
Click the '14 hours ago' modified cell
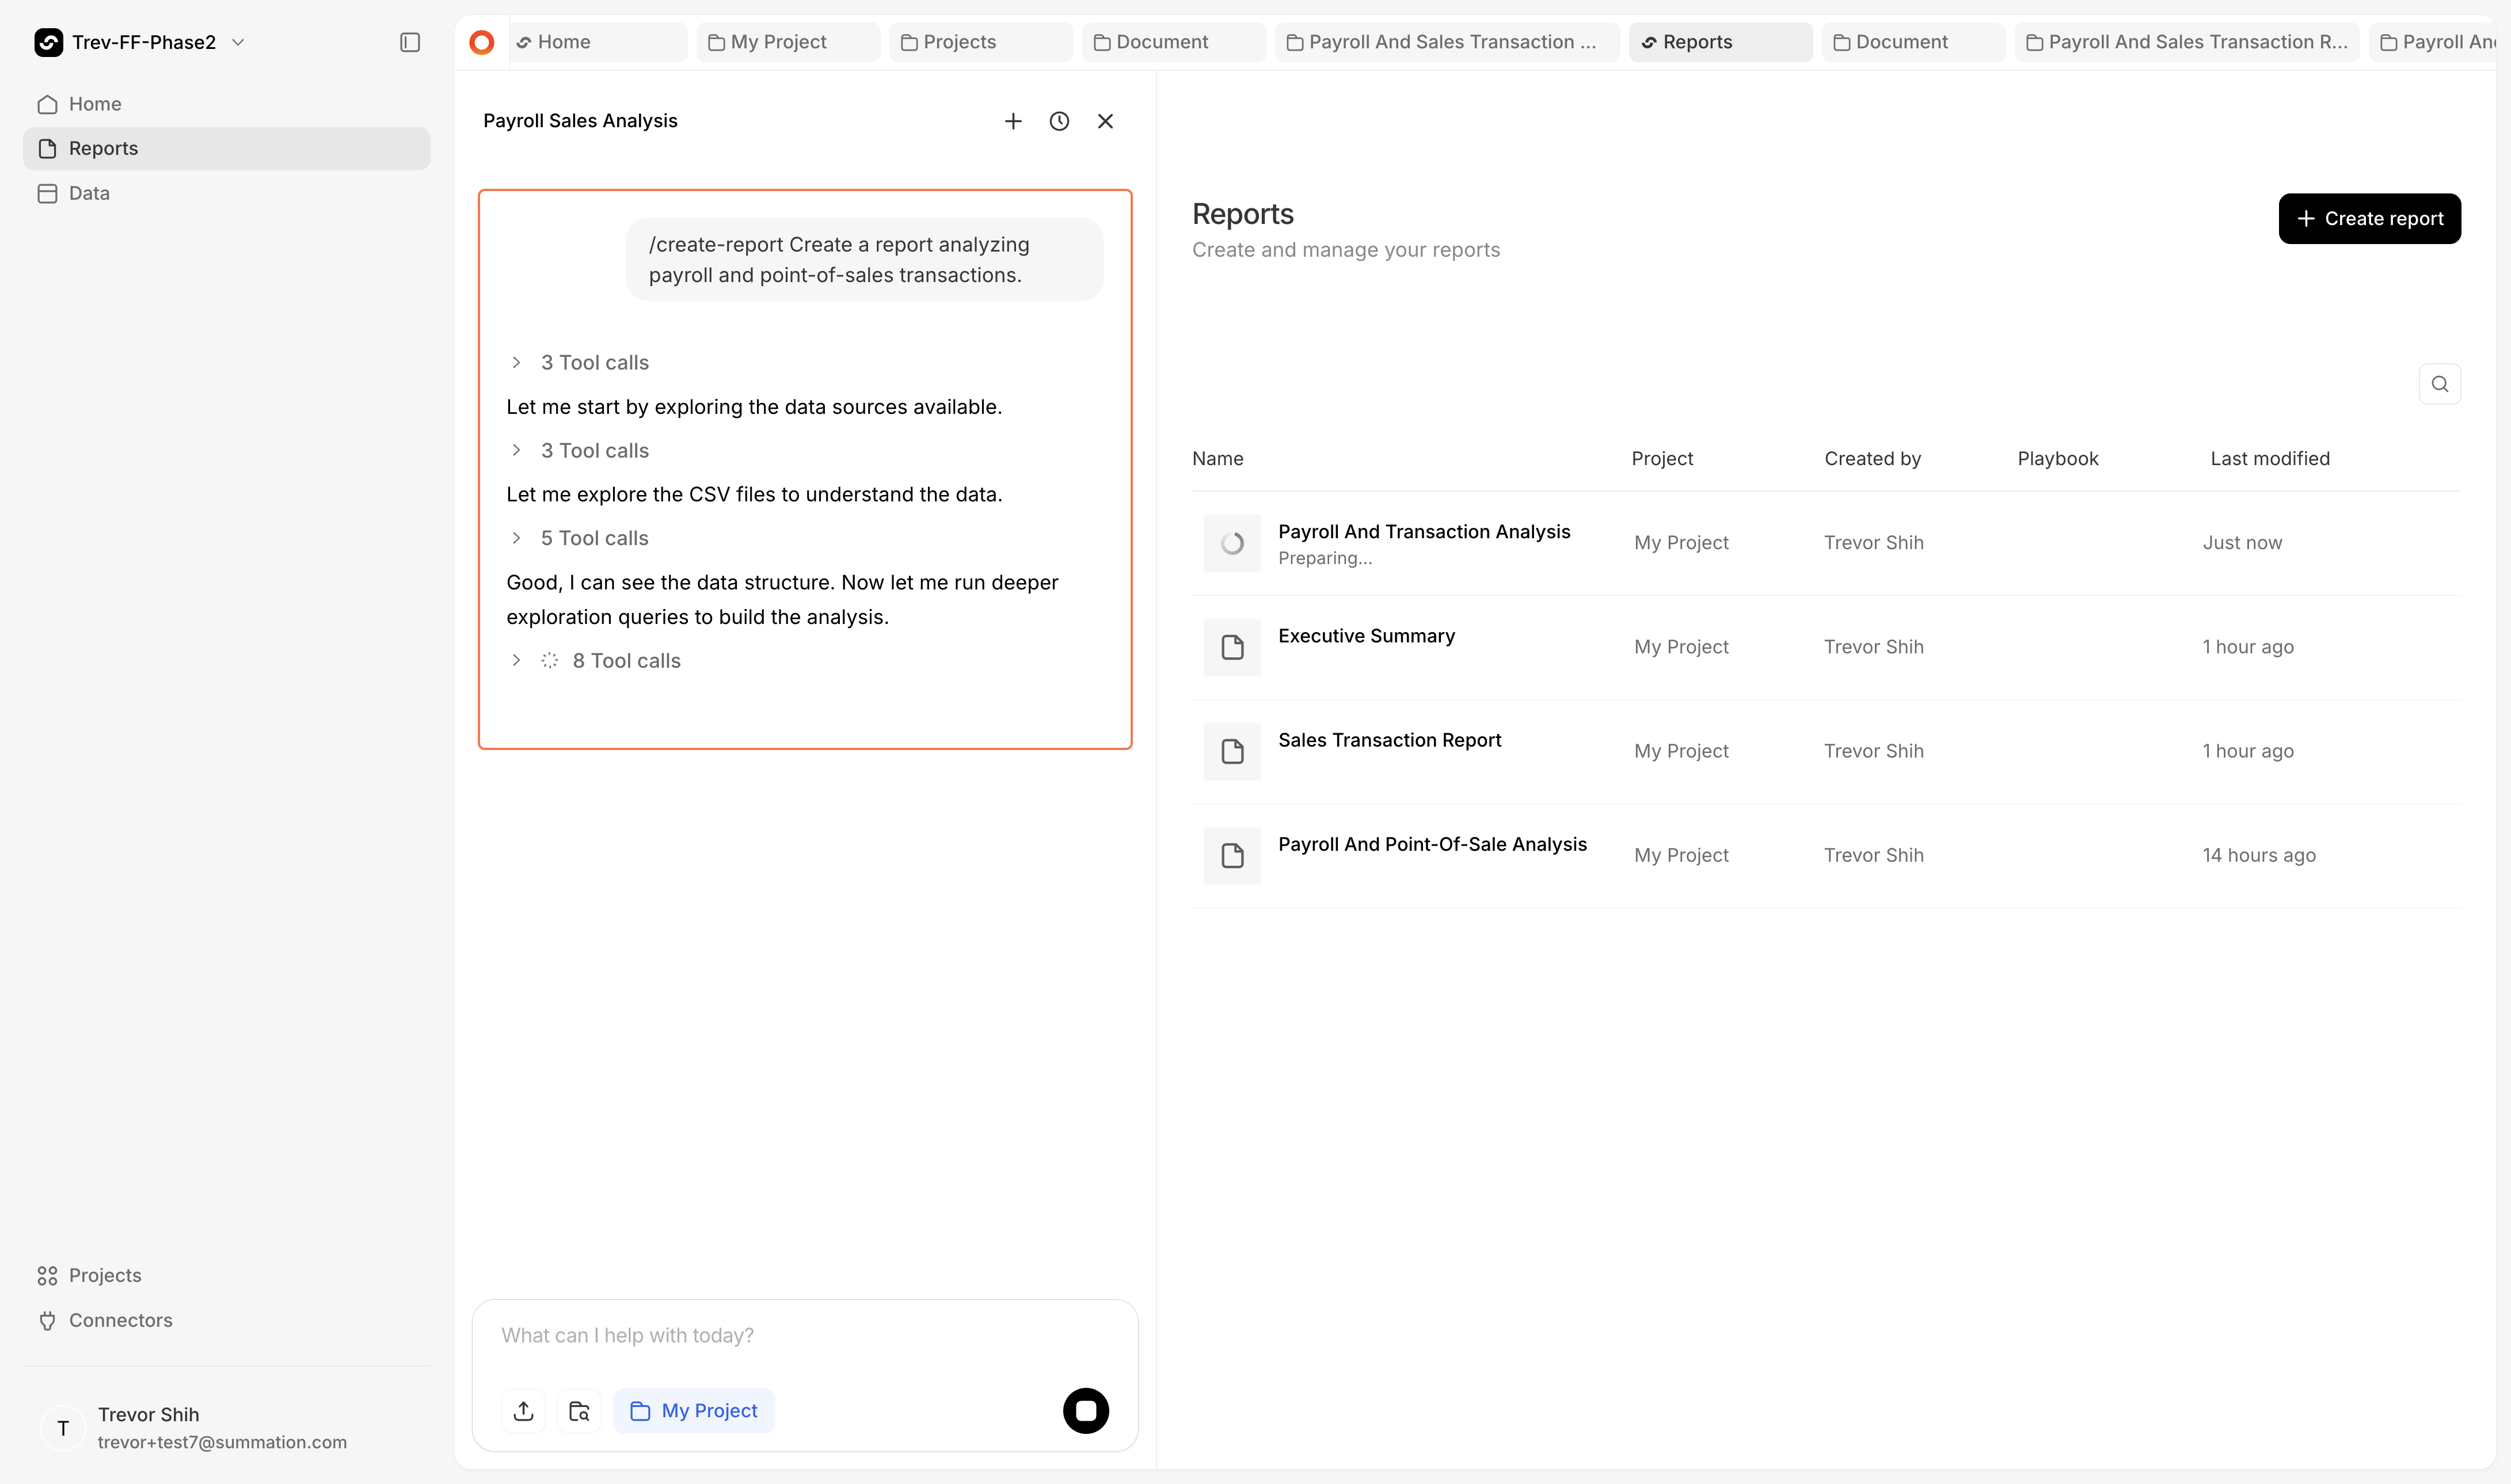(x=2258, y=856)
